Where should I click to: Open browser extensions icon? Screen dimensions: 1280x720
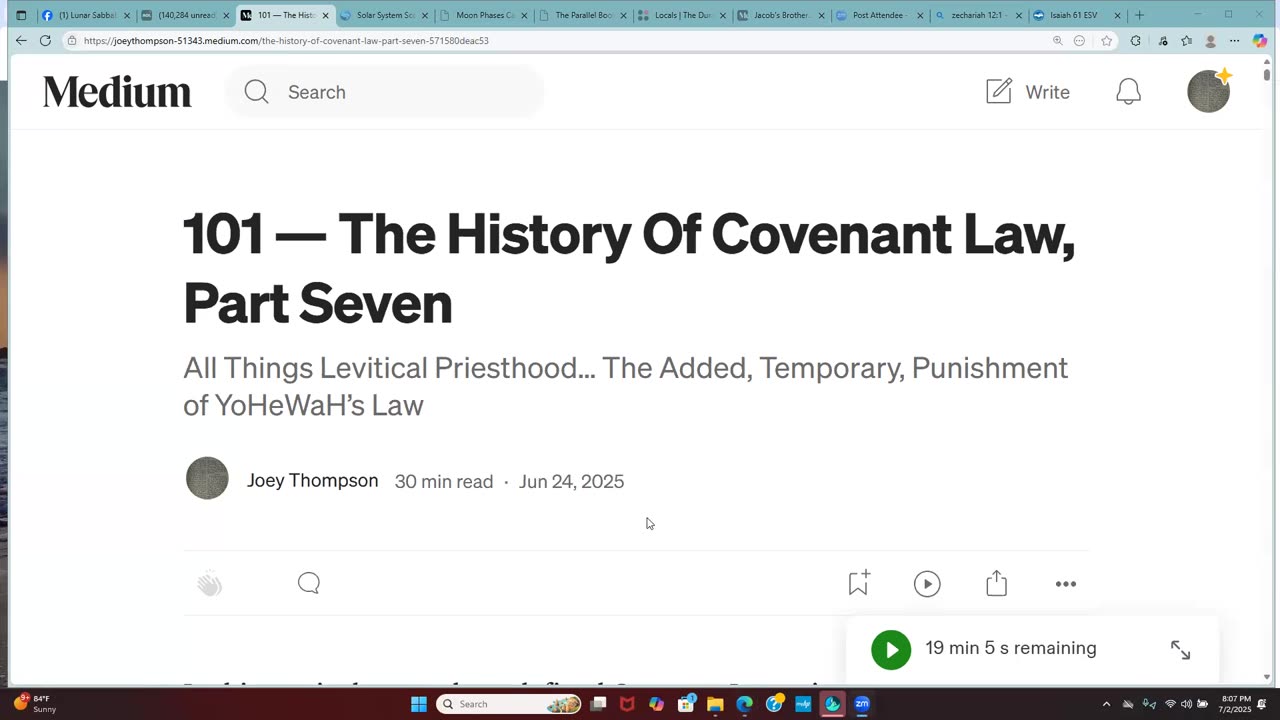[x=1135, y=41]
